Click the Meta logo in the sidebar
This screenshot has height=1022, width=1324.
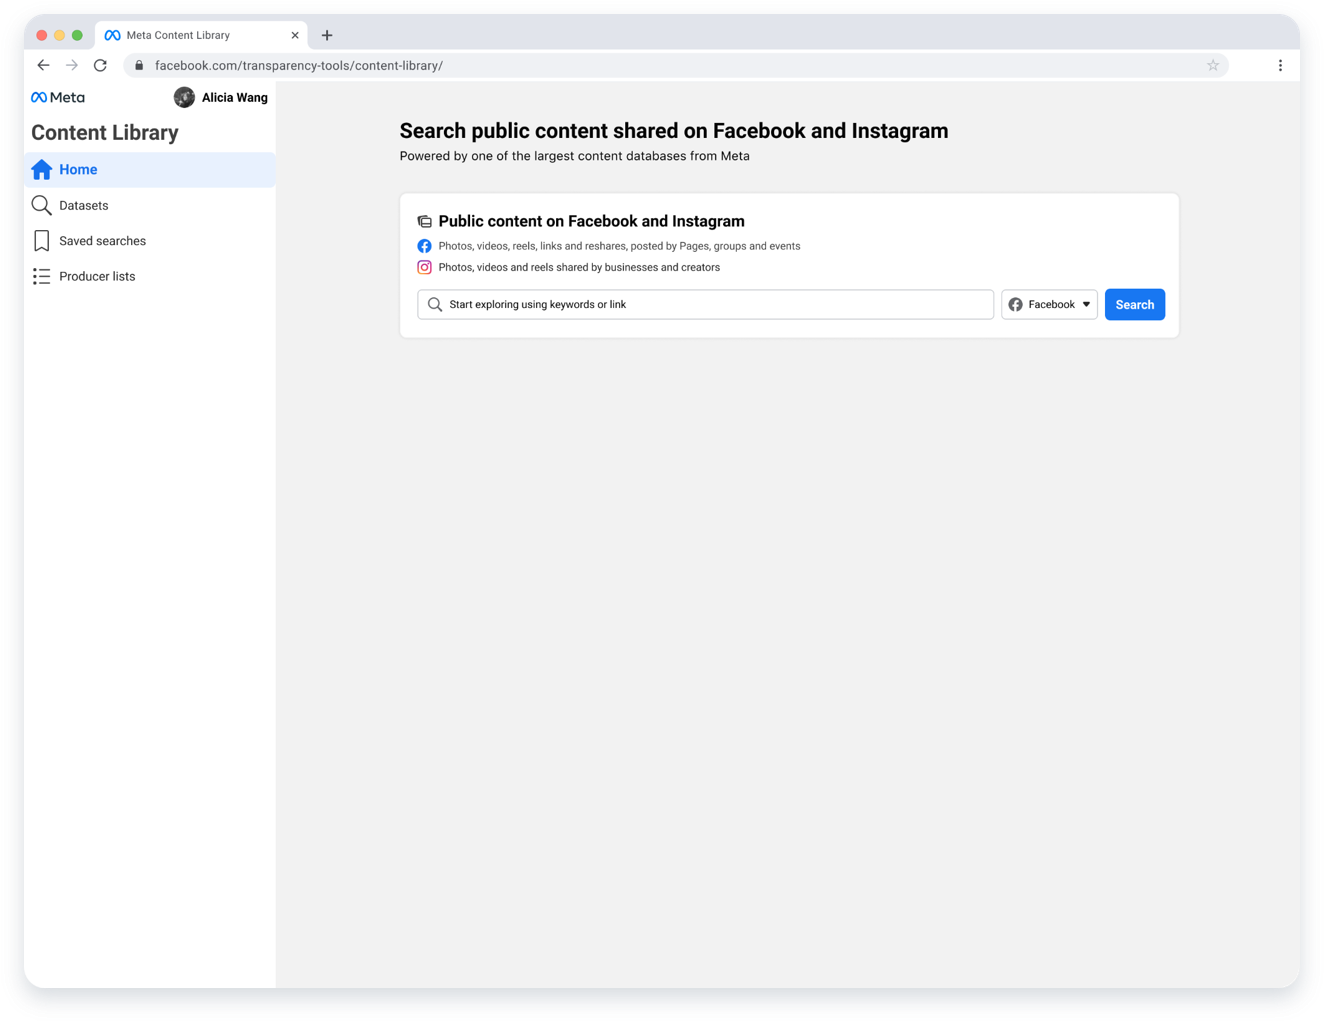58,97
